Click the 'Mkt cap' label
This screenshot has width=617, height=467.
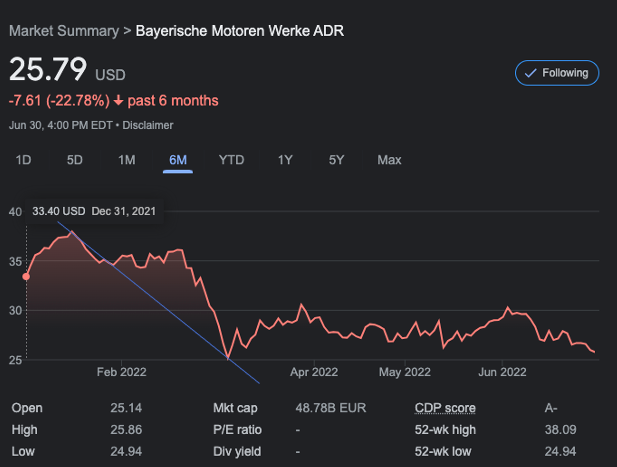235,408
